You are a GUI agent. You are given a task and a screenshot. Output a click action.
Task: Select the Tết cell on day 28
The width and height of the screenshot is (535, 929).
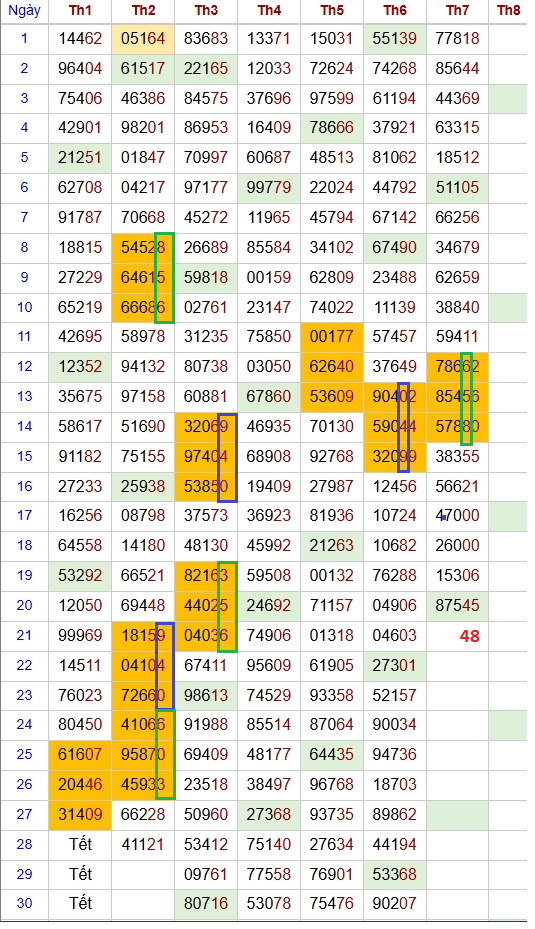point(80,844)
